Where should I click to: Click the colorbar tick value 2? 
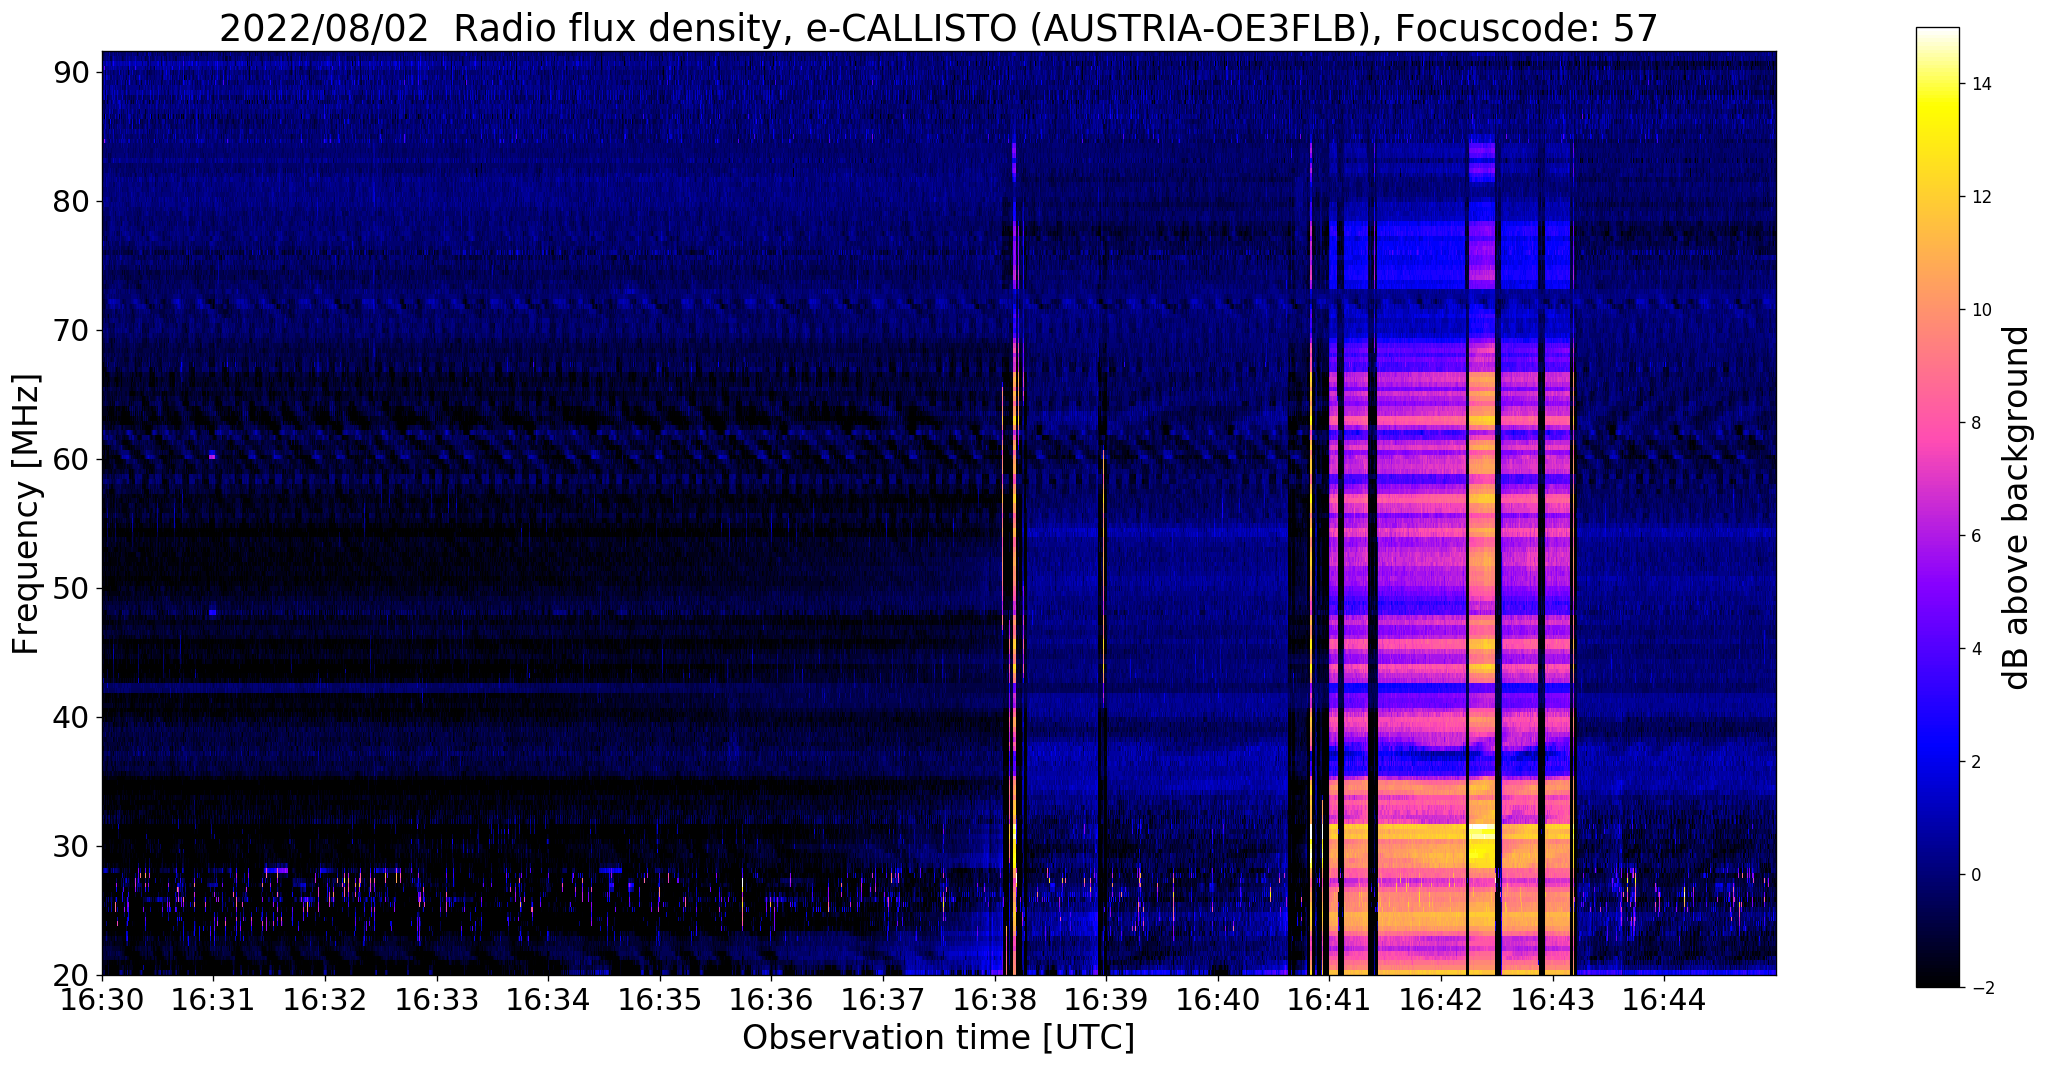(x=1975, y=762)
